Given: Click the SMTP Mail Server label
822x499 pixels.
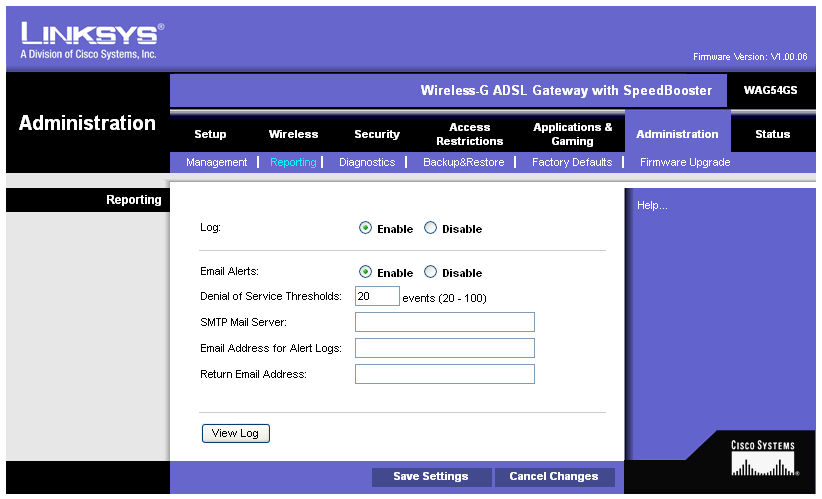Looking at the screenshot, I should [243, 322].
